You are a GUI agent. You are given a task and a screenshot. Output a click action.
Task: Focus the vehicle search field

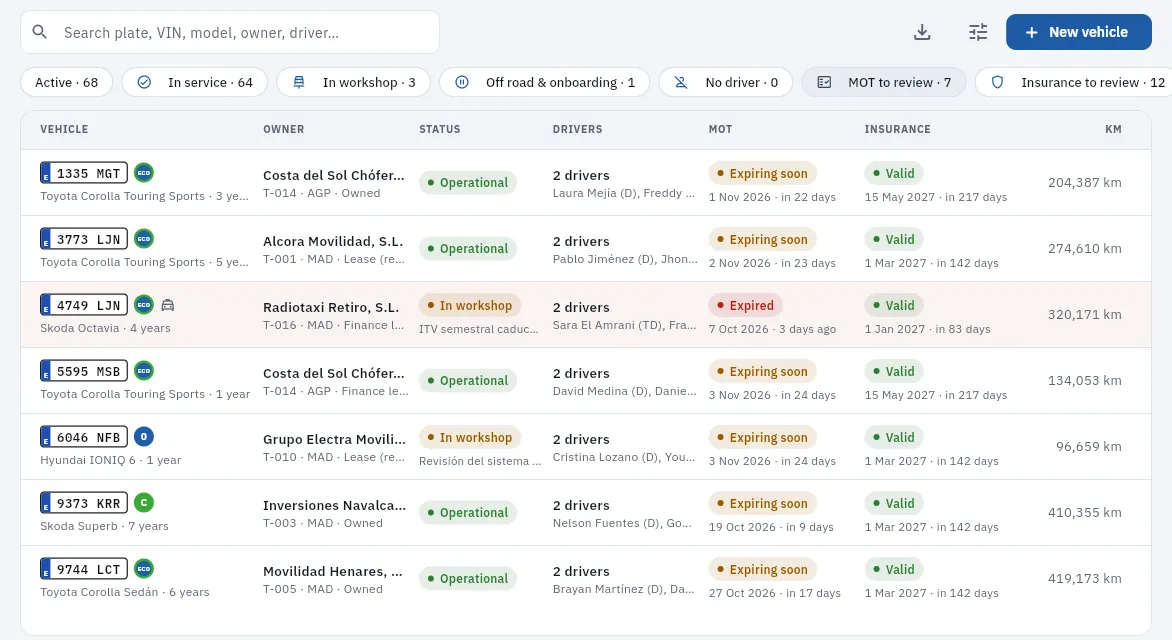tap(230, 32)
